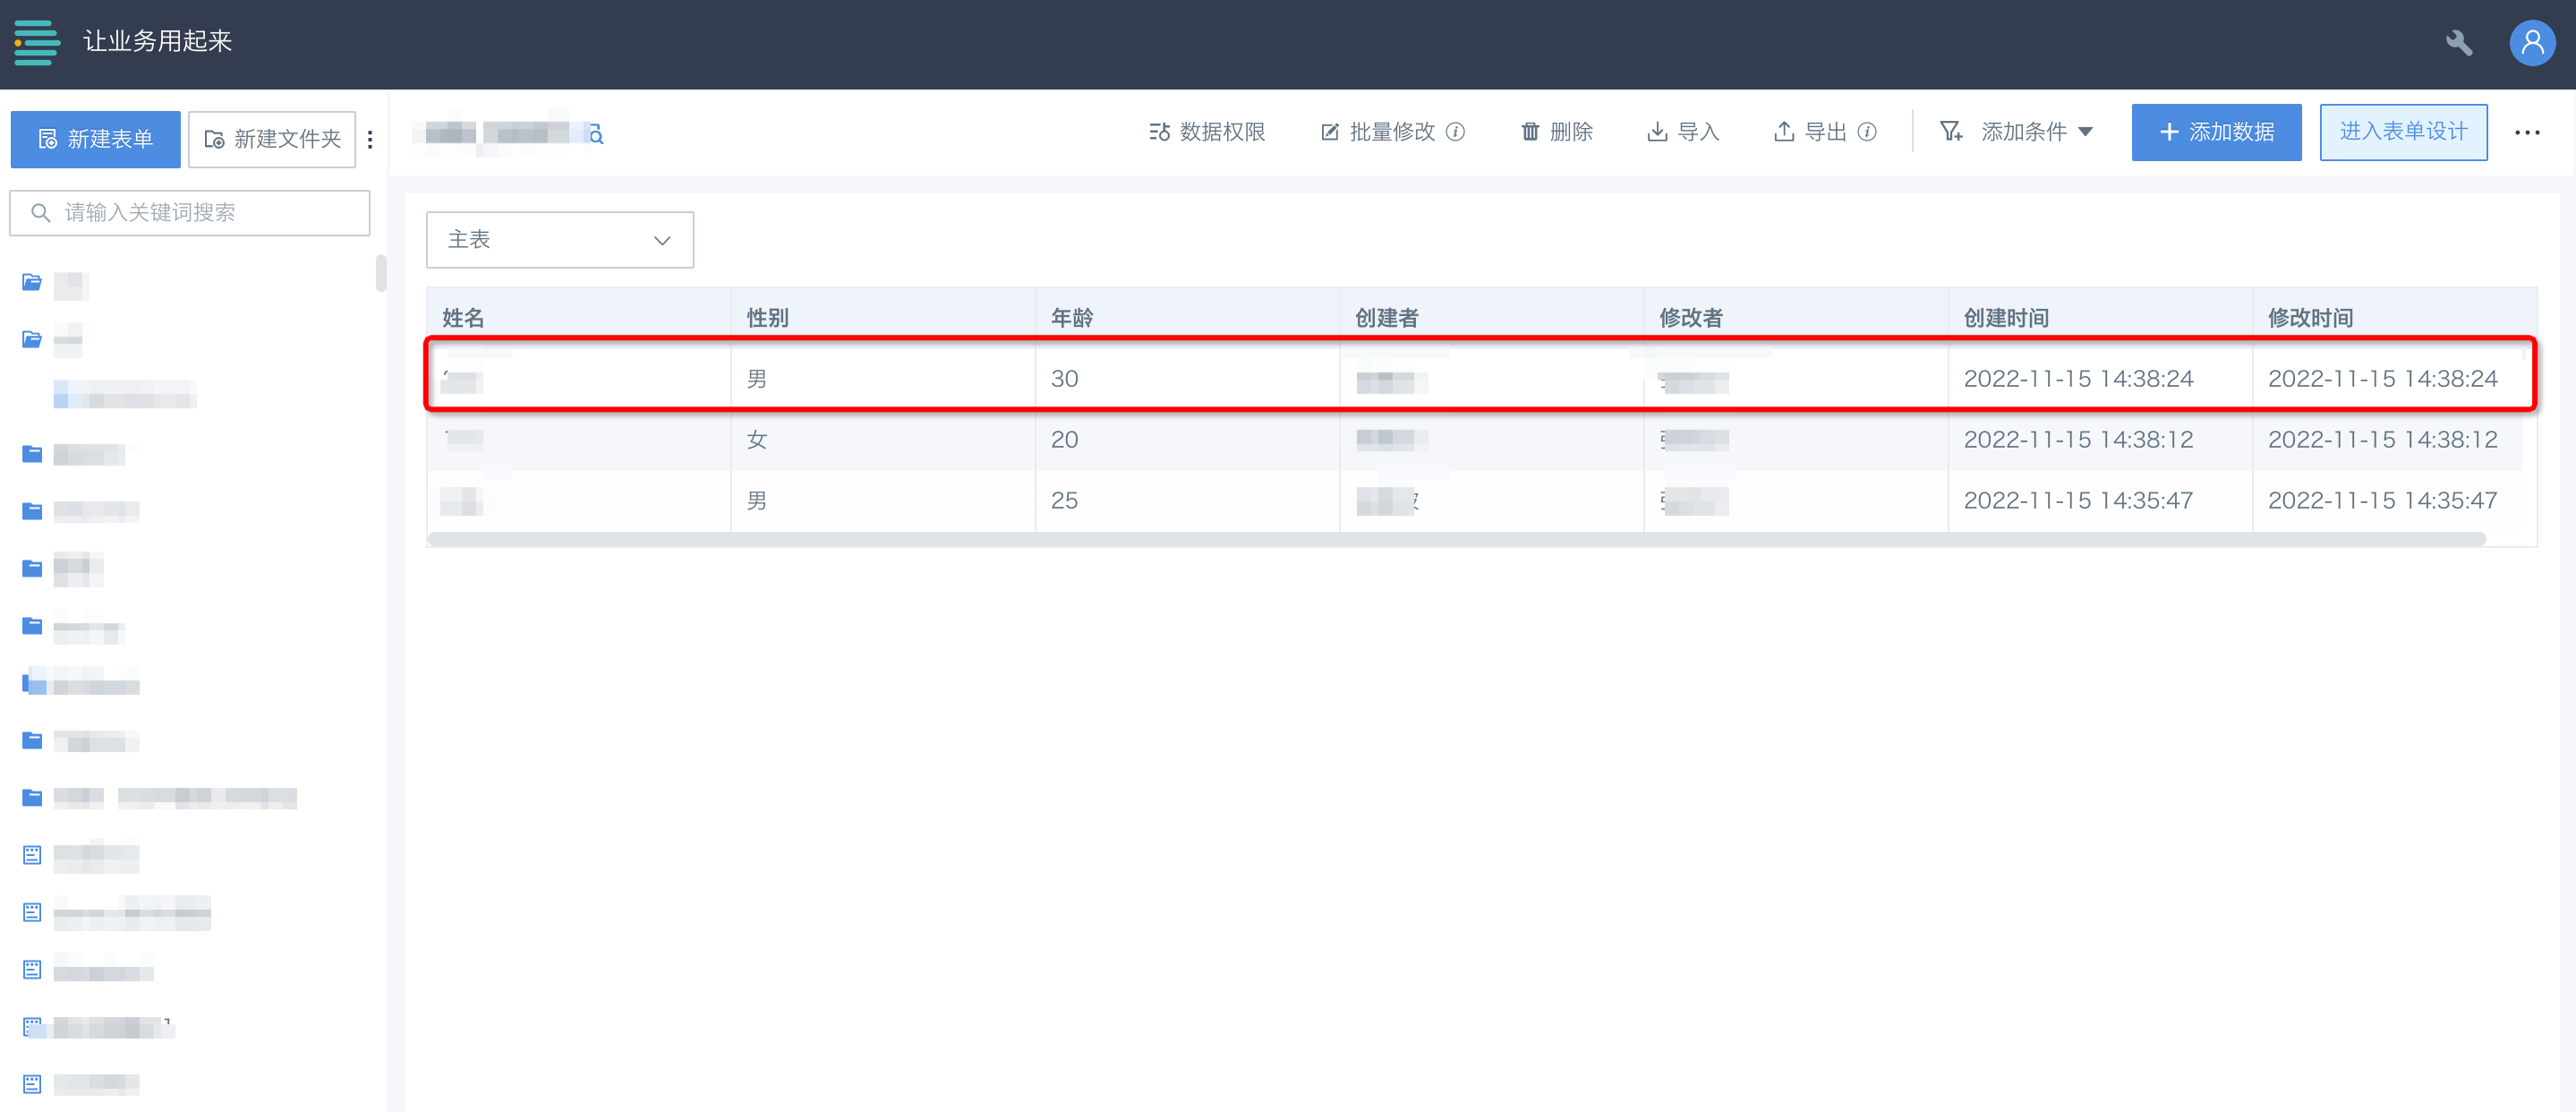Click 进入表单设计 button
The width and height of the screenshot is (2576, 1112).
(x=2402, y=132)
